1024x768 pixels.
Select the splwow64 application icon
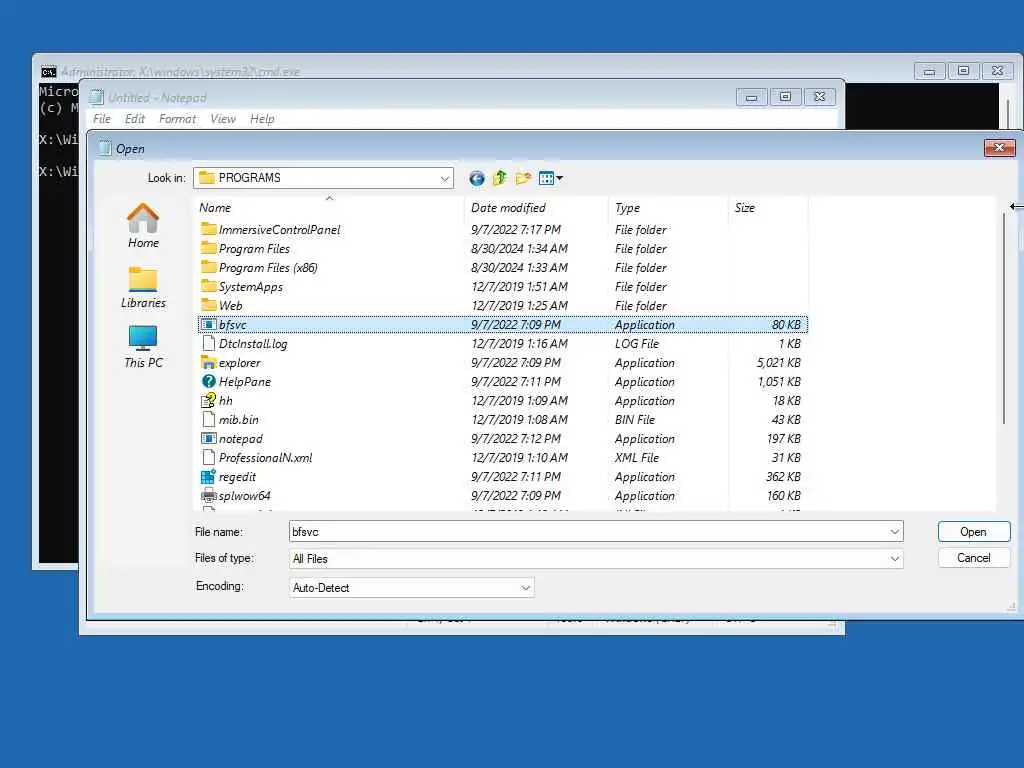[x=208, y=496]
